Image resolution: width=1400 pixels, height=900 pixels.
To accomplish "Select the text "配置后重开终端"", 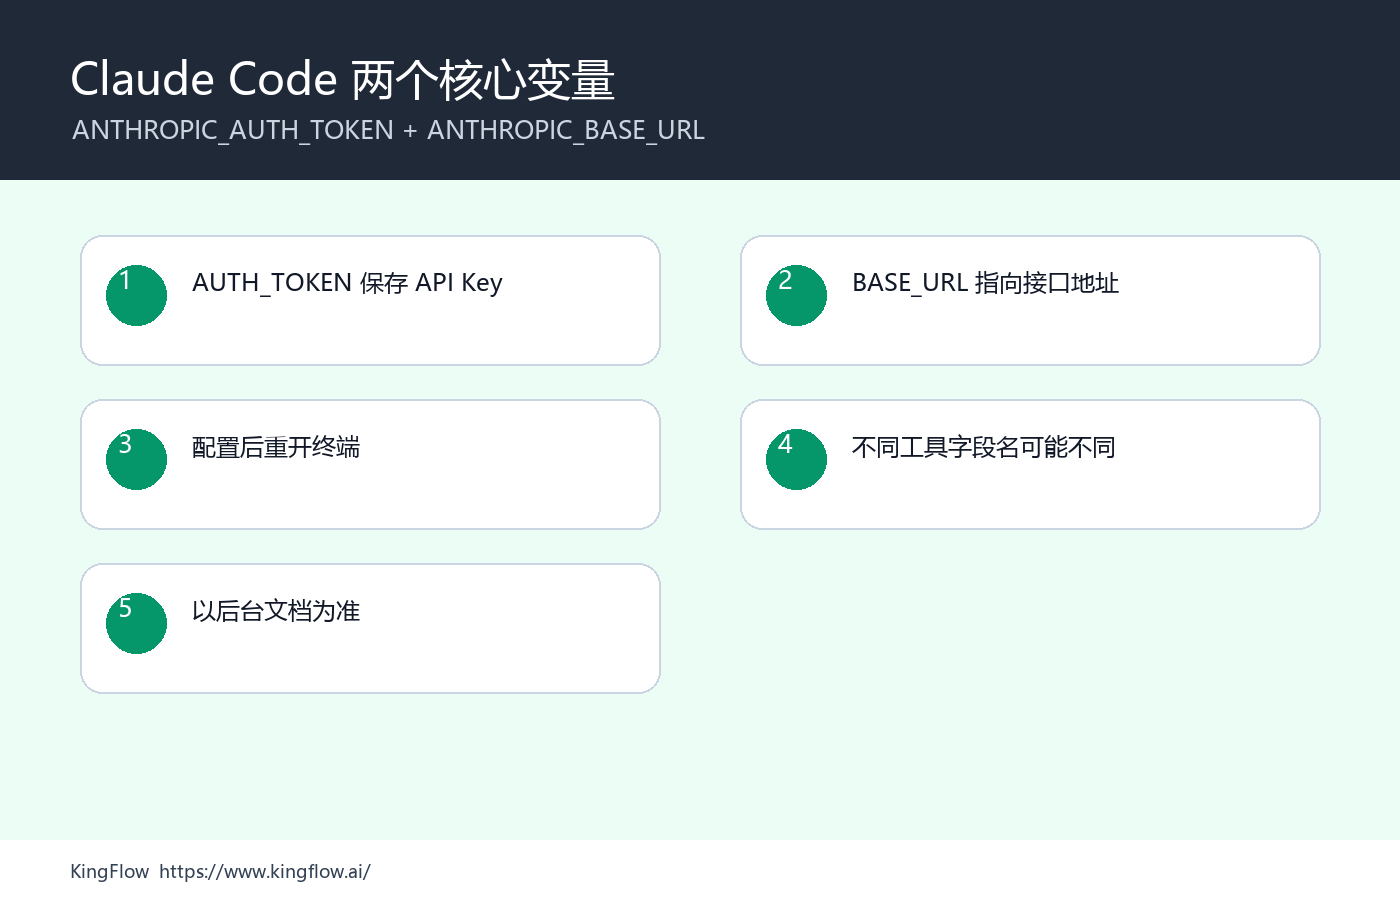I will (276, 447).
